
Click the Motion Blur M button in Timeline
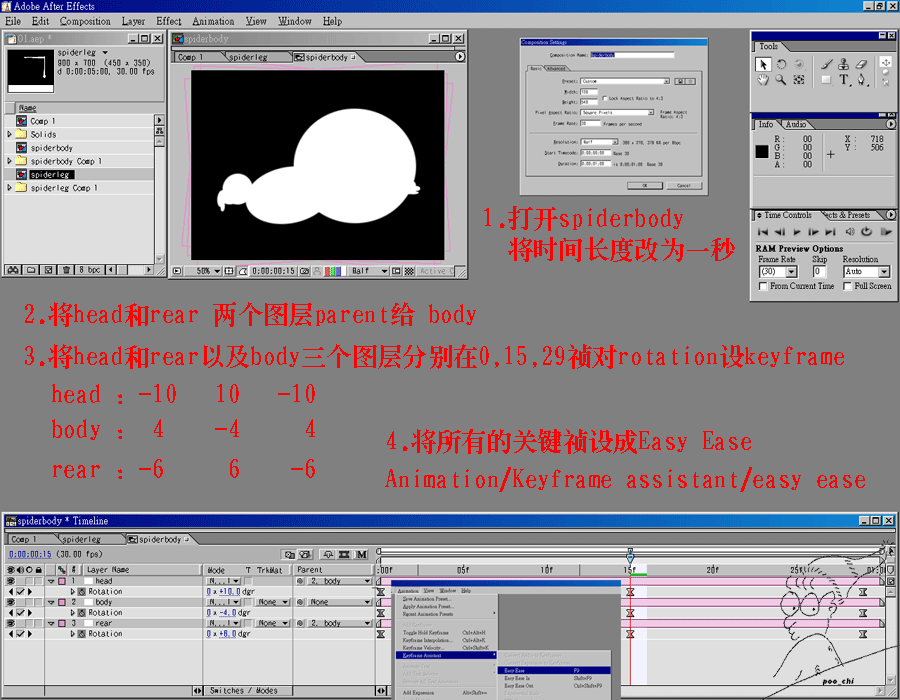point(362,554)
